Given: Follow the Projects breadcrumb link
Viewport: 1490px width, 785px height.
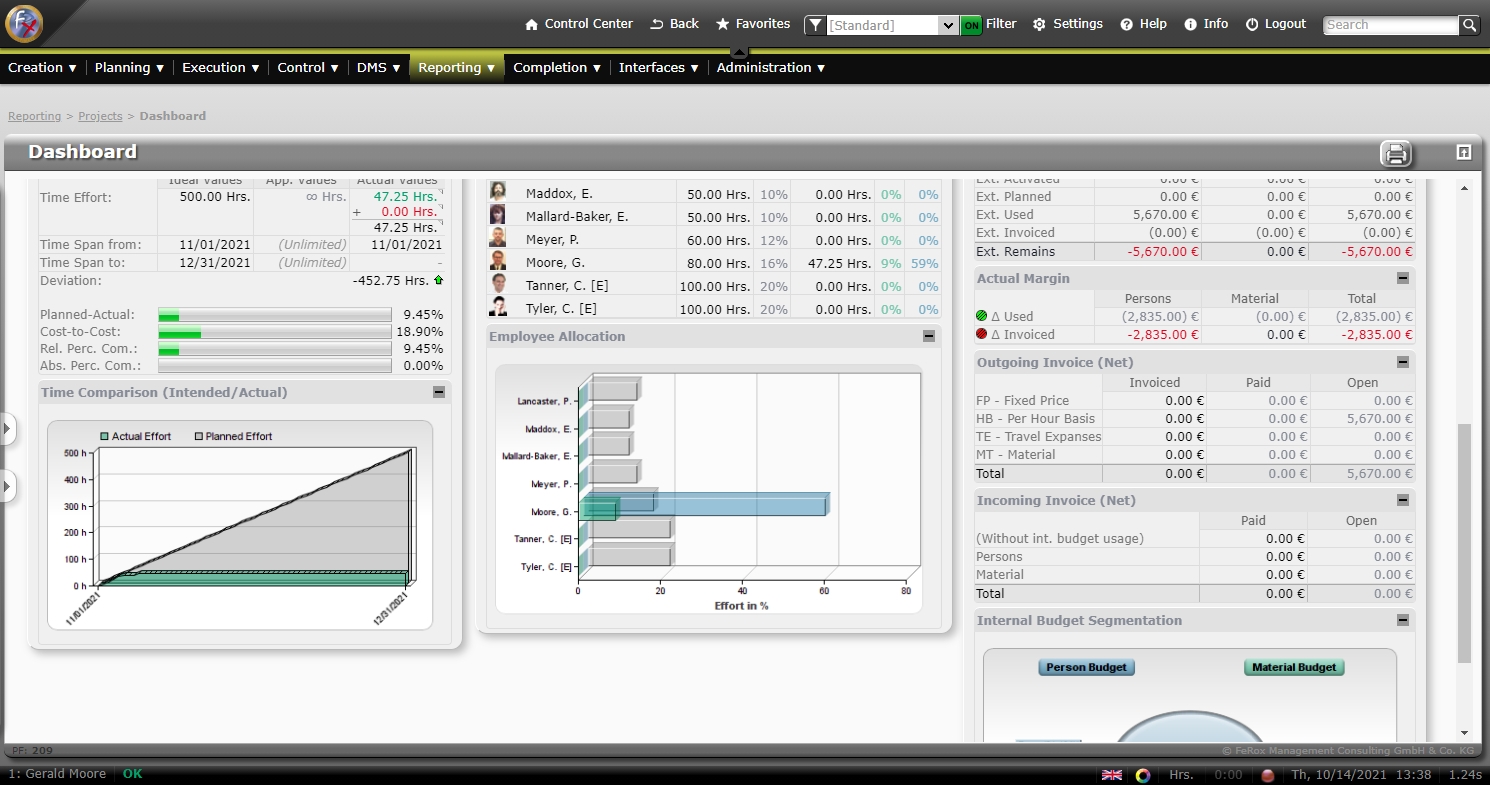Looking at the screenshot, I should click(100, 116).
